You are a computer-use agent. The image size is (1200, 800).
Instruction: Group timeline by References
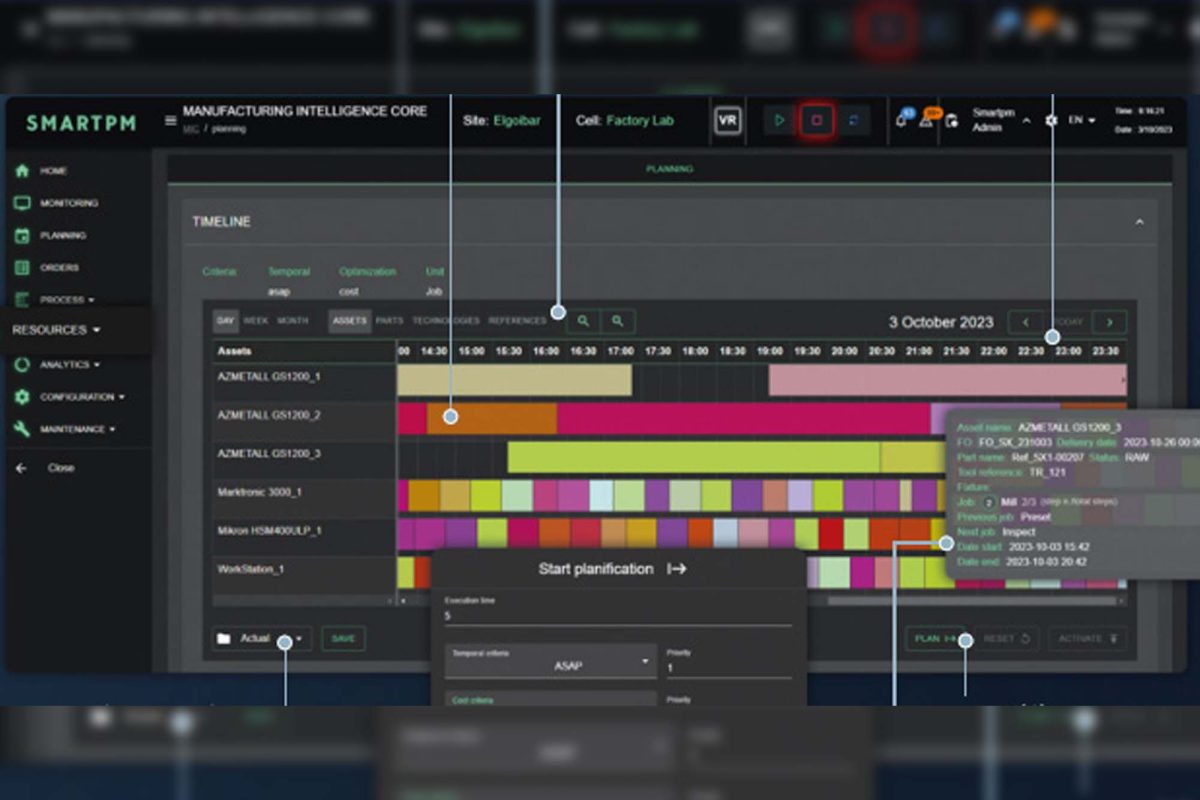pos(517,321)
